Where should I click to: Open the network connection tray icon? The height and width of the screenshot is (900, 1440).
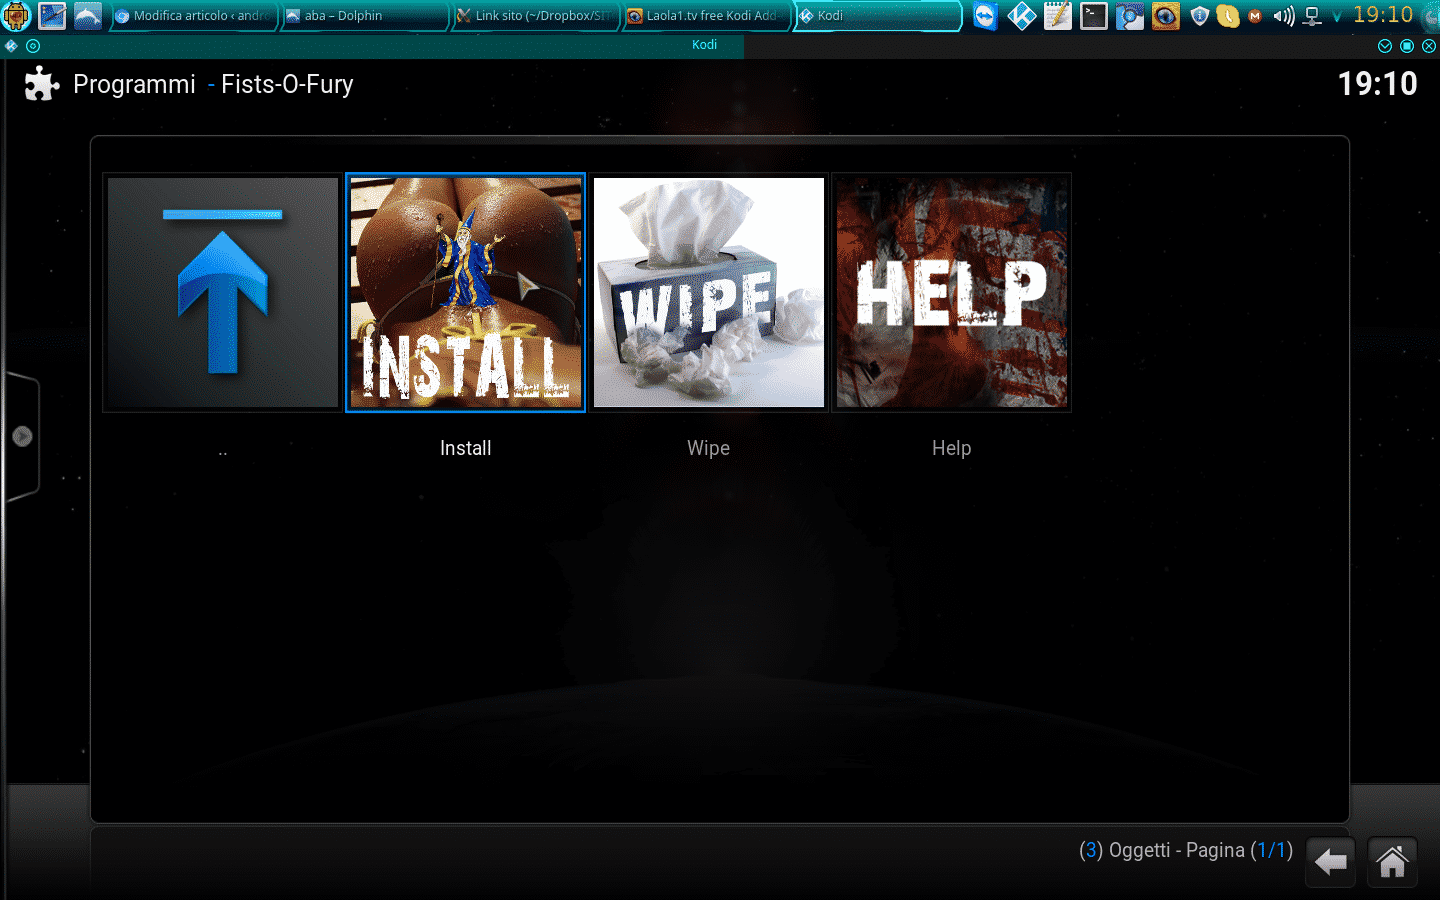(1313, 16)
